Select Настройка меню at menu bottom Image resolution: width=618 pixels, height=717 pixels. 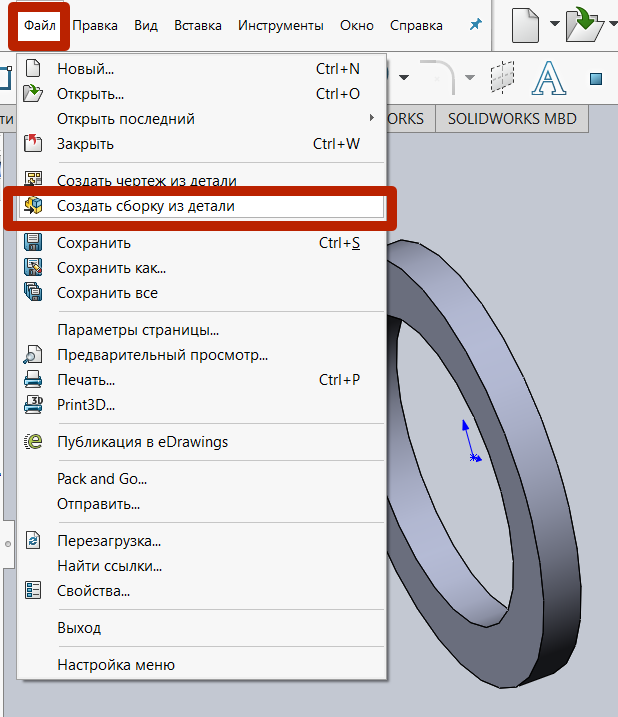pos(116,665)
